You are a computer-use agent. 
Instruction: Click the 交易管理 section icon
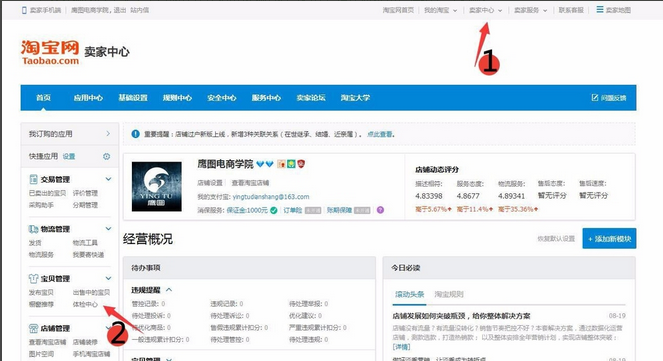pyautogui.click(x=33, y=179)
